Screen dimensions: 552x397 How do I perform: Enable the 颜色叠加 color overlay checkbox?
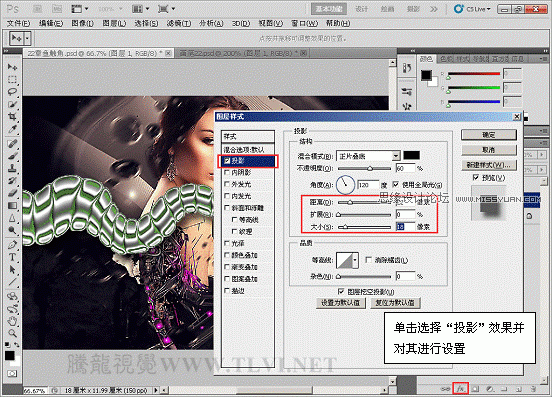tap(227, 255)
